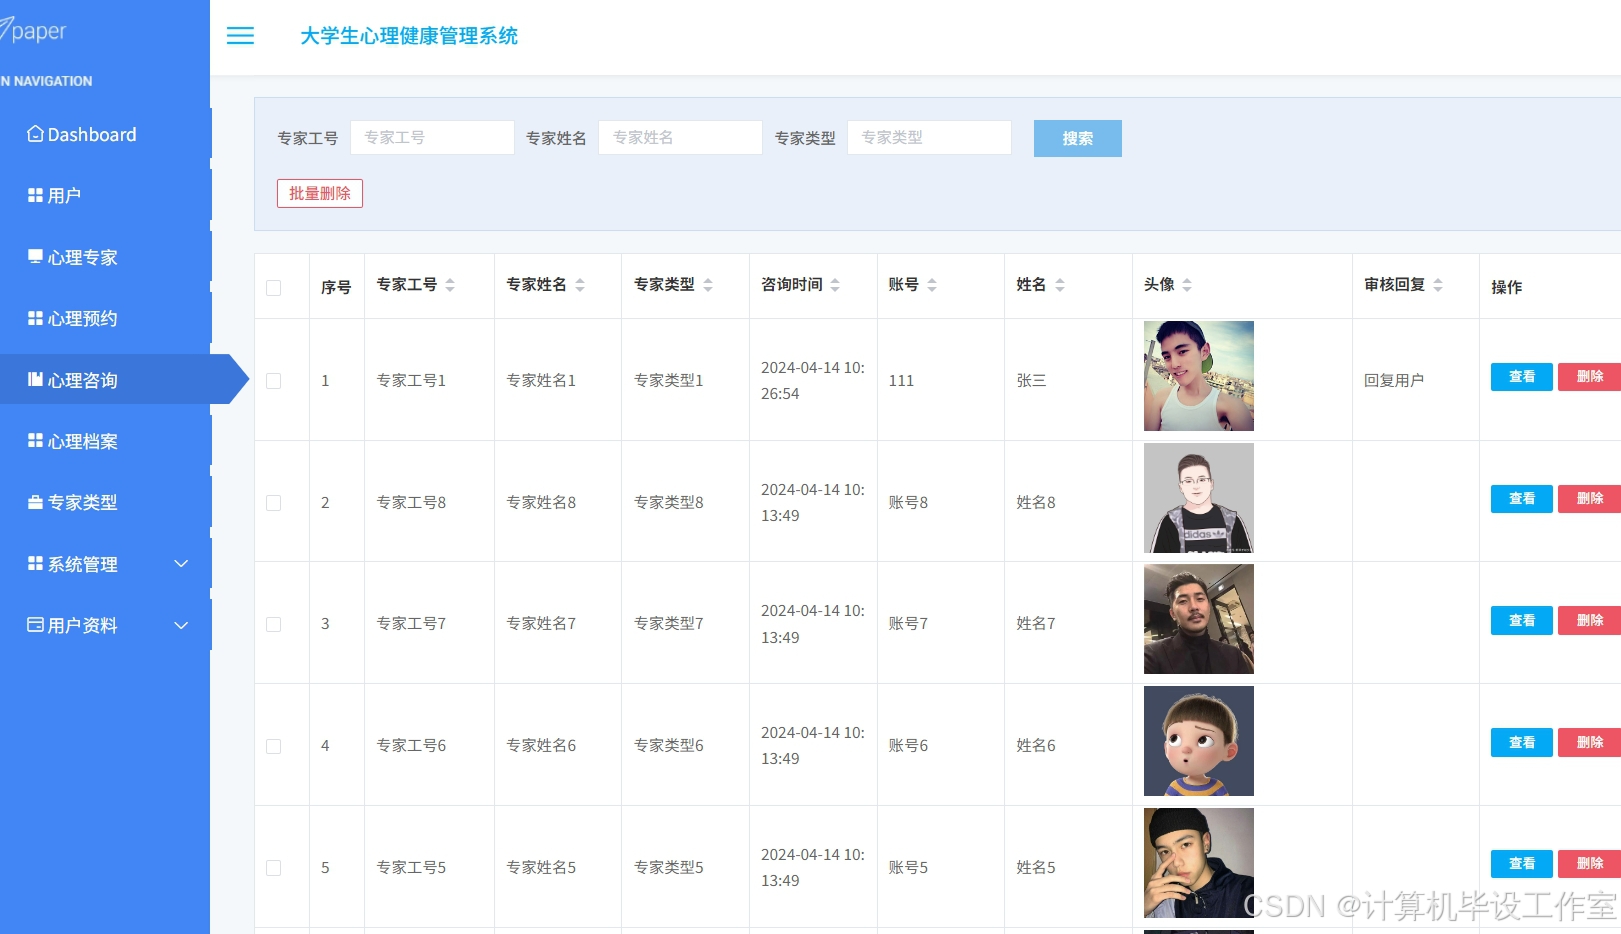Check the checkbox for row 1

pos(273,380)
